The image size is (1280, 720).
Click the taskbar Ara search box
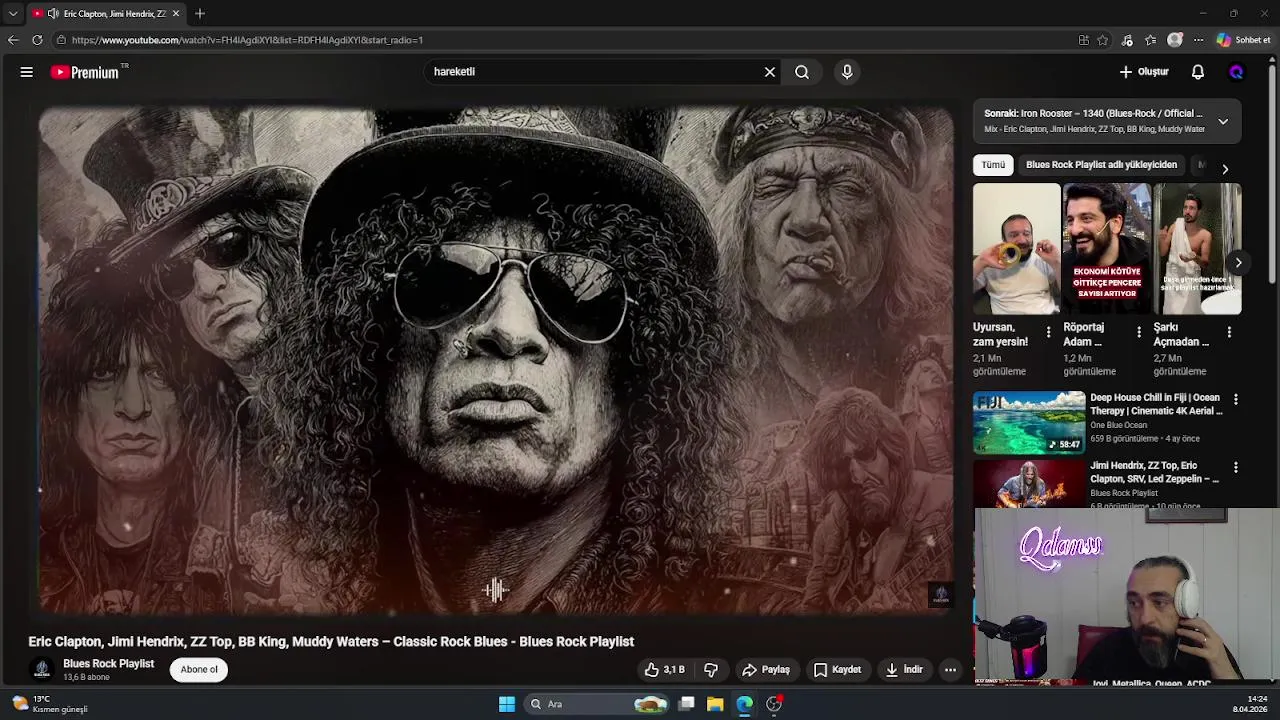[x=597, y=704]
